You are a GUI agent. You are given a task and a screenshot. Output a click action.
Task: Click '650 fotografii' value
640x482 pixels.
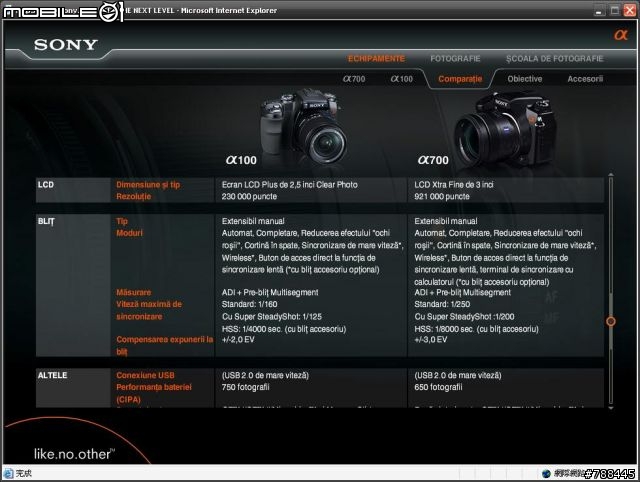438,387
